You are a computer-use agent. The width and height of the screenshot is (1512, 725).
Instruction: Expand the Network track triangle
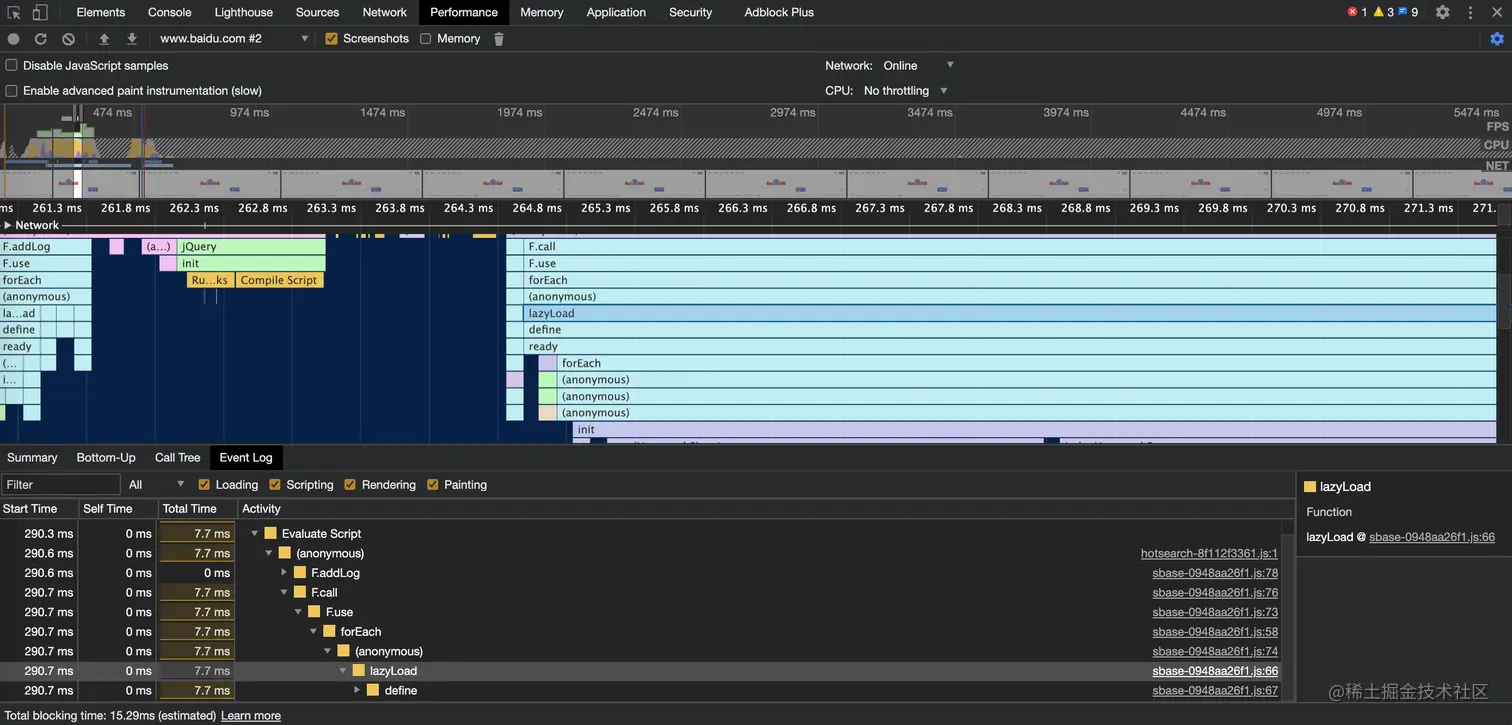(x=8, y=226)
